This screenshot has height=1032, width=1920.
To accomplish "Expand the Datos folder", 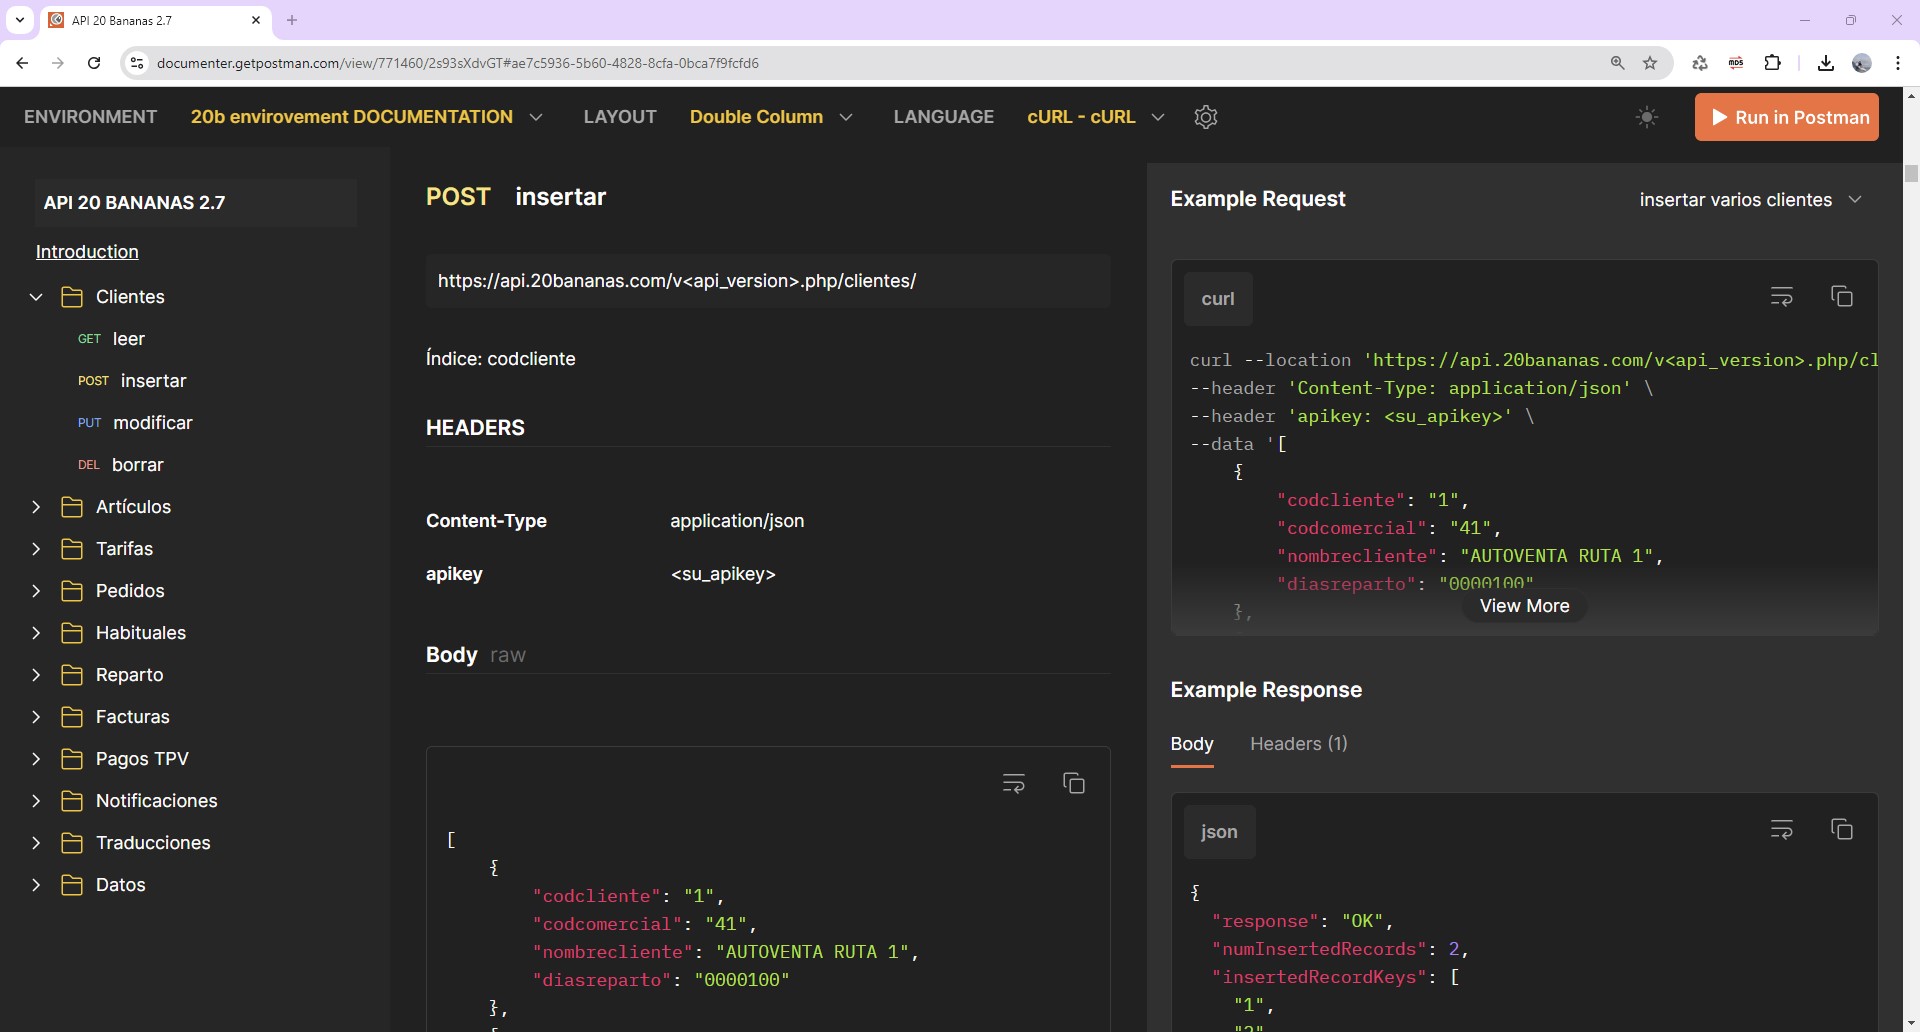I will click(36, 885).
